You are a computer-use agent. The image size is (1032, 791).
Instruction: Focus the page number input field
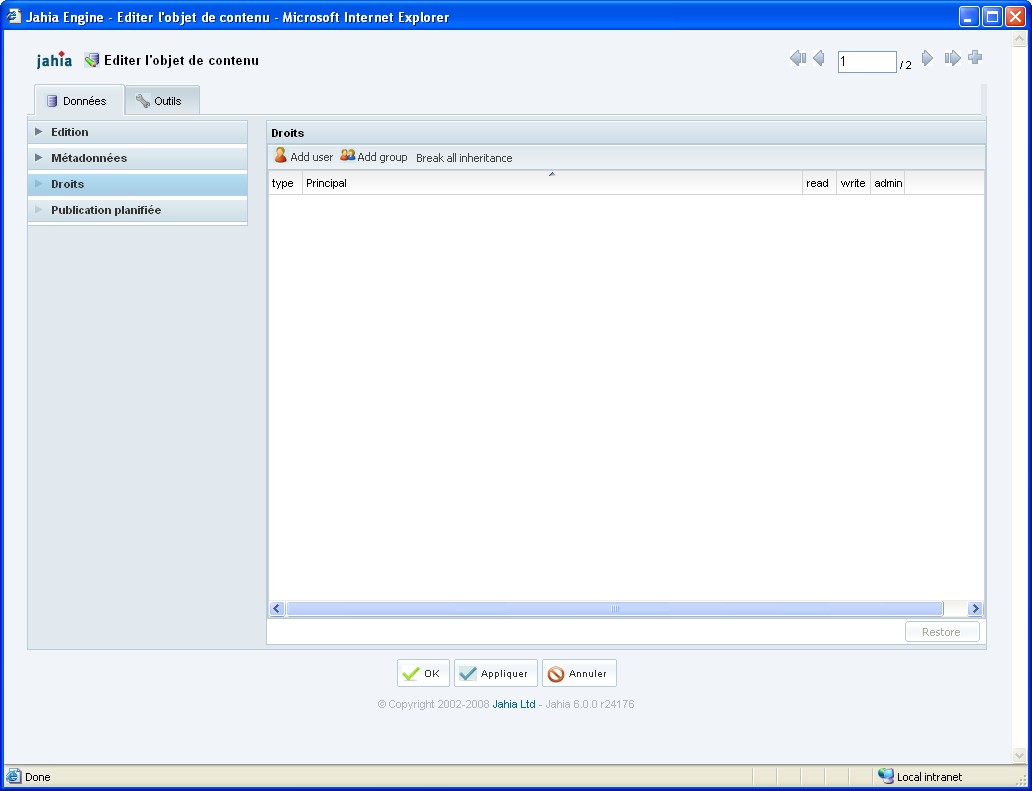point(867,62)
